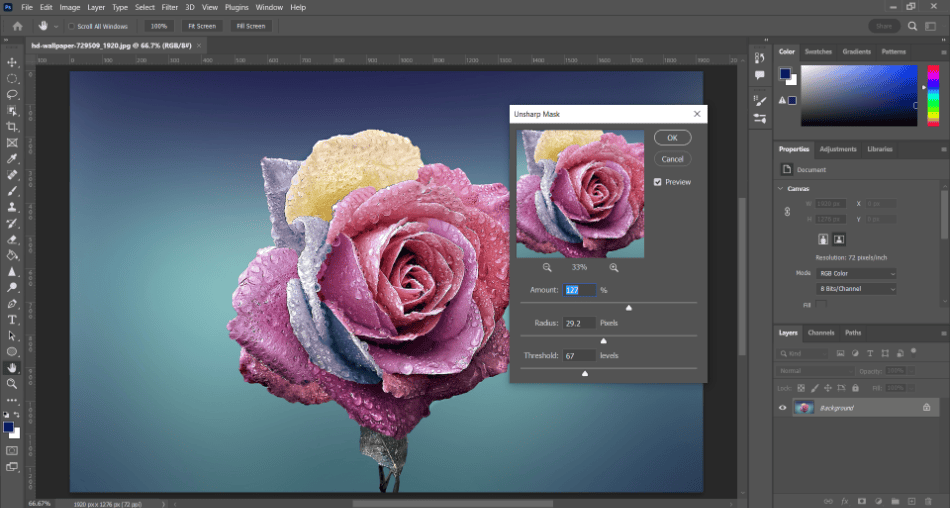Uncheck the Preview checkbox
950x508 pixels.
pos(657,182)
